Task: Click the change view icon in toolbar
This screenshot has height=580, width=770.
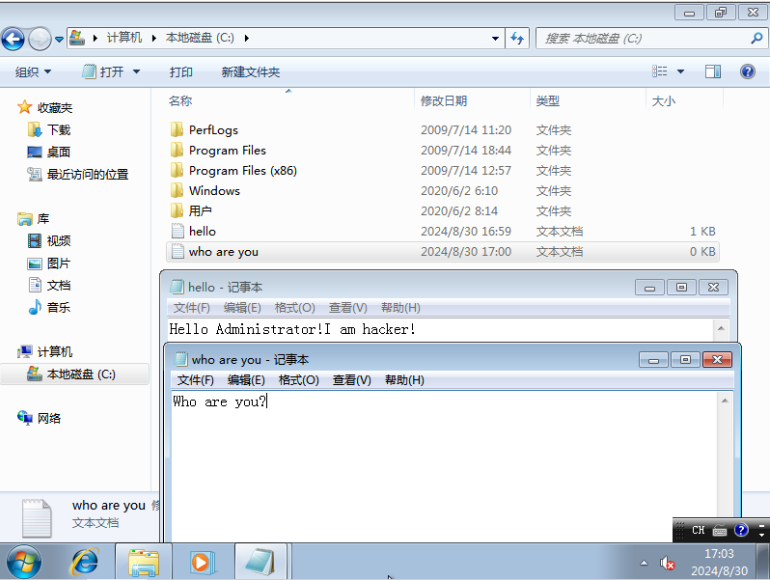Action: [x=660, y=72]
